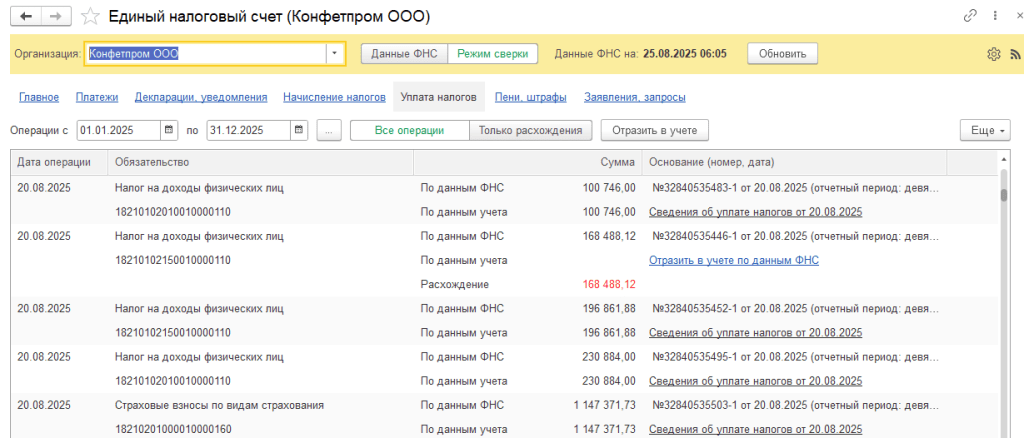The width and height of the screenshot is (1024, 438).
Task: Select the Все операции filter
Action: (409, 130)
